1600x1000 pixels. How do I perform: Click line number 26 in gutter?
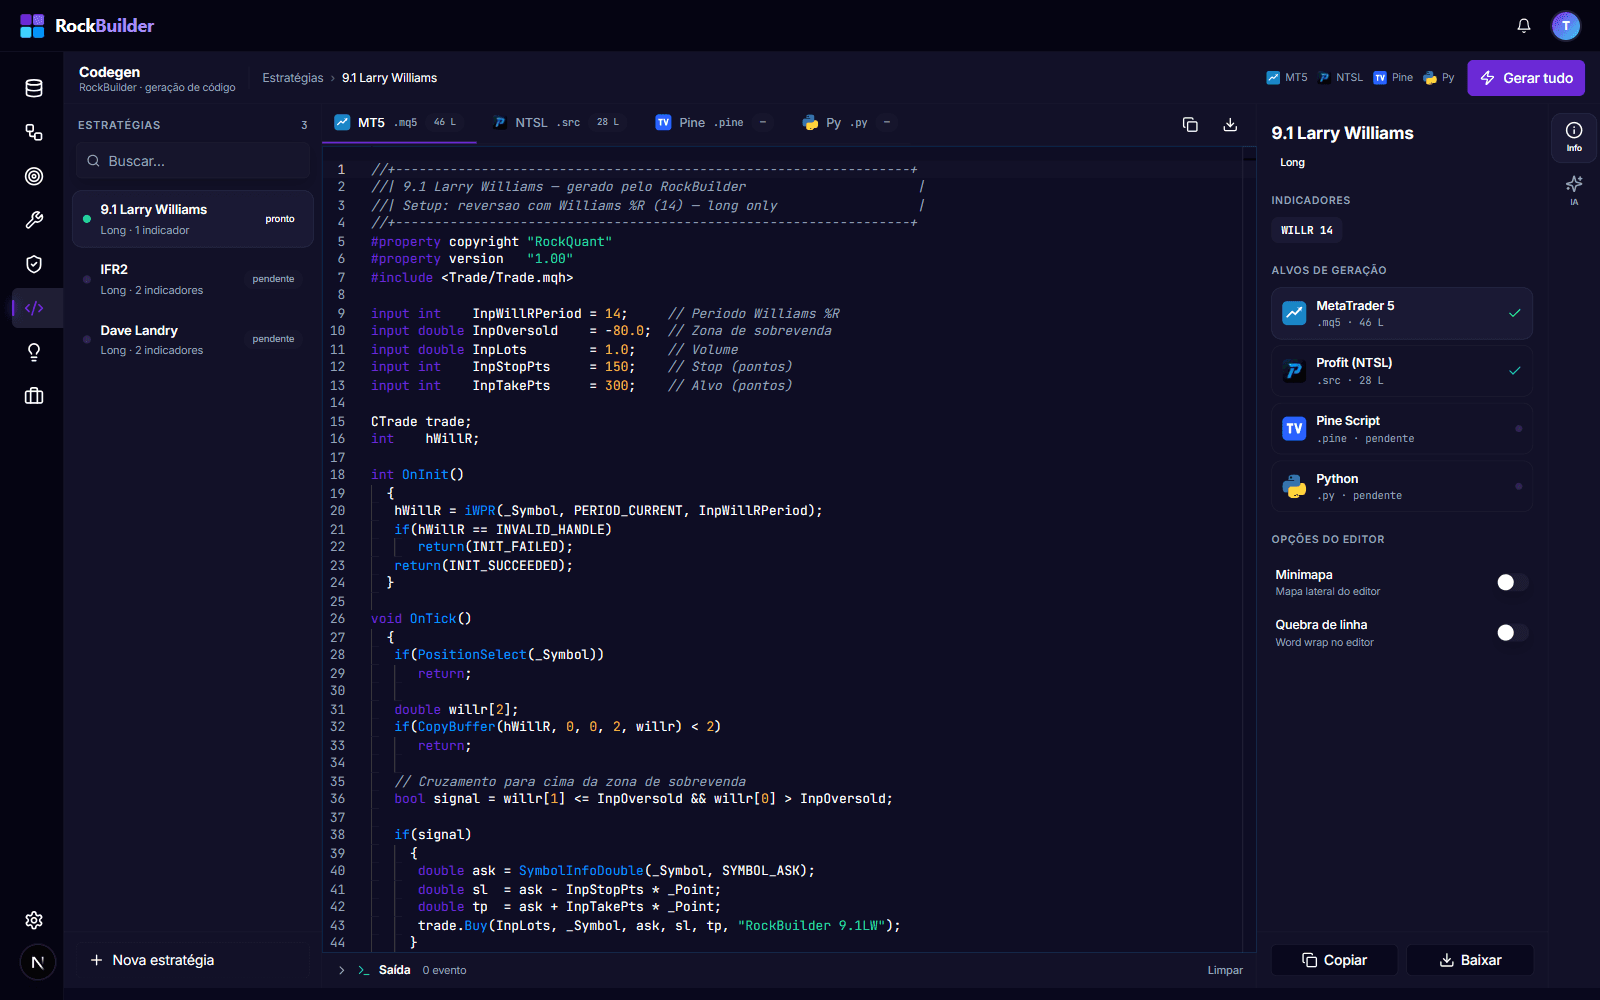(x=338, y=619)
